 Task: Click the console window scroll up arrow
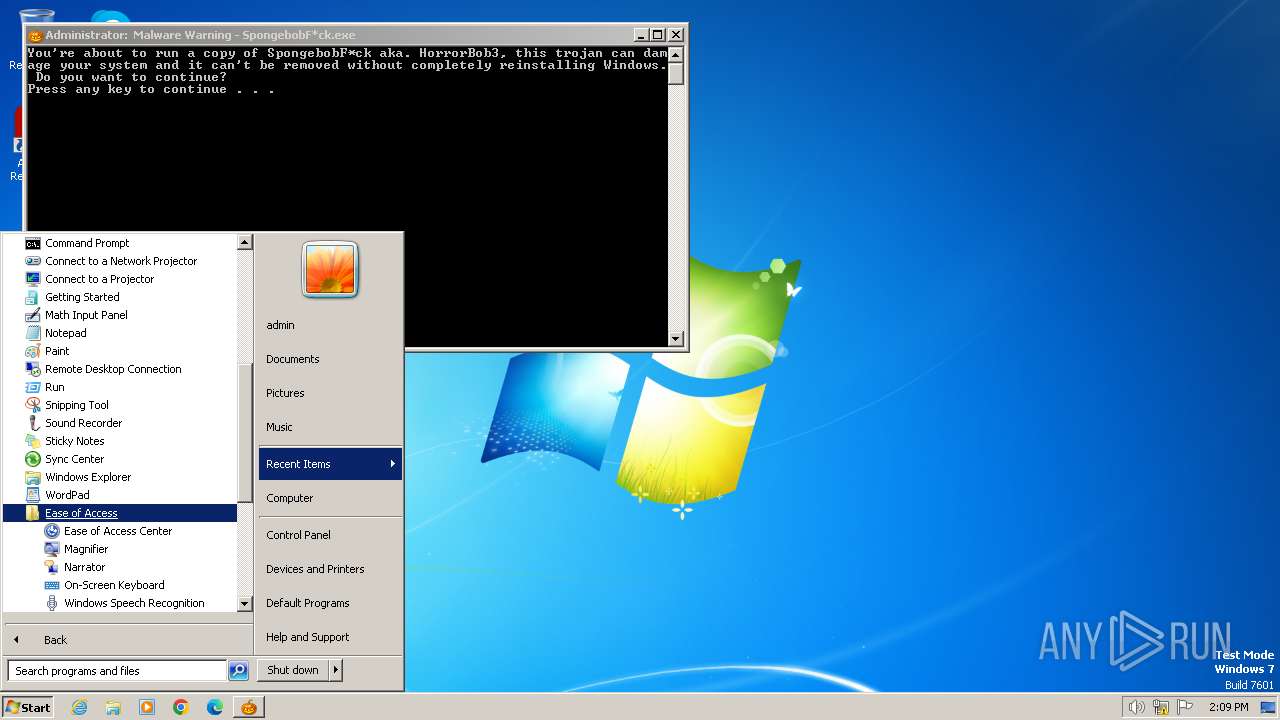[676, 55]
